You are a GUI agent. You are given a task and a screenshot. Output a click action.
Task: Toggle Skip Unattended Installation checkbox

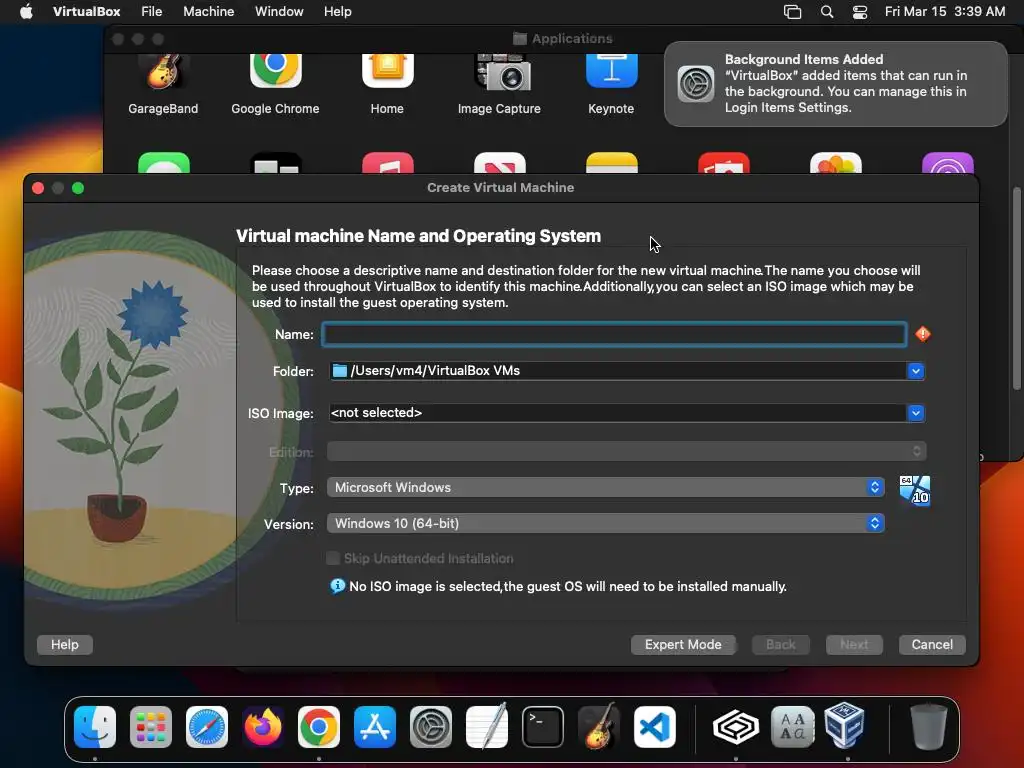pyautogui.click(x=333, y=558)
